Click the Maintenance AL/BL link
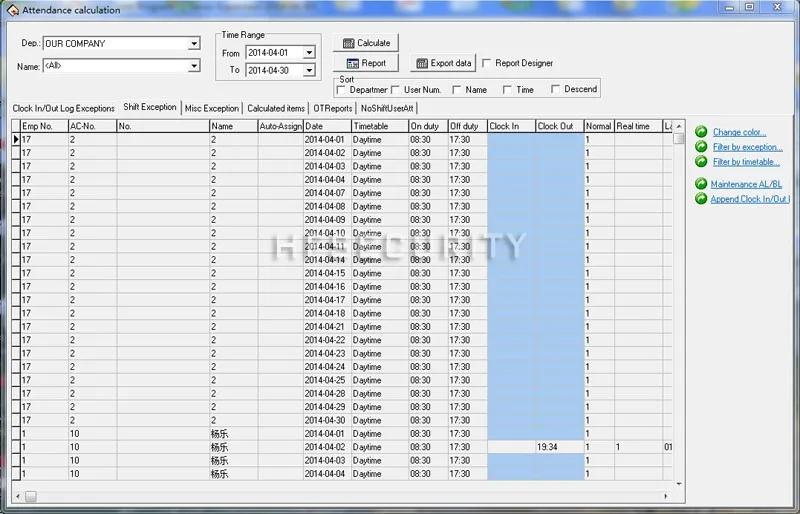Screen dimensions: 800x514 pyautogui.click(x=746, y=184)
